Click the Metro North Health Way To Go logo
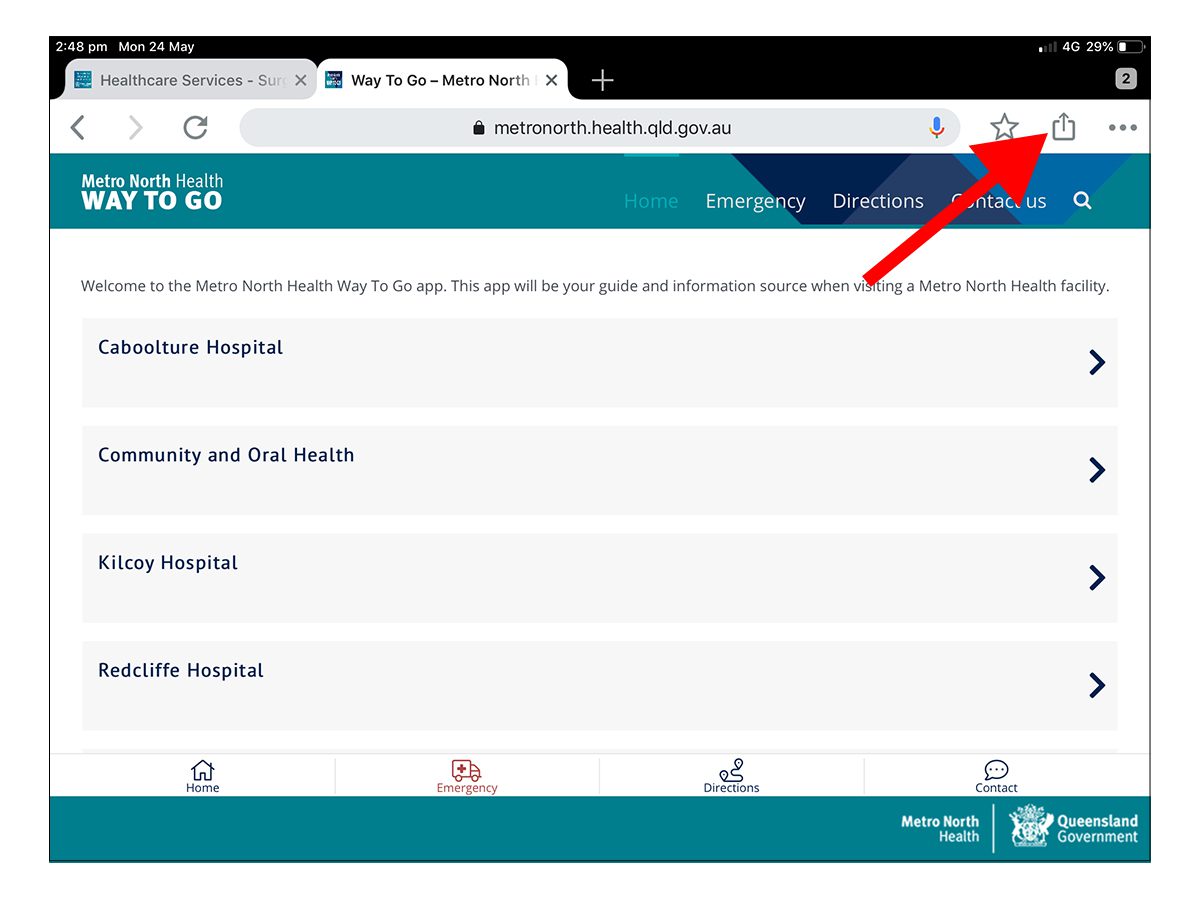This screenshot has height=900, width=1200. pyautogui.click(x=152, y=192)
